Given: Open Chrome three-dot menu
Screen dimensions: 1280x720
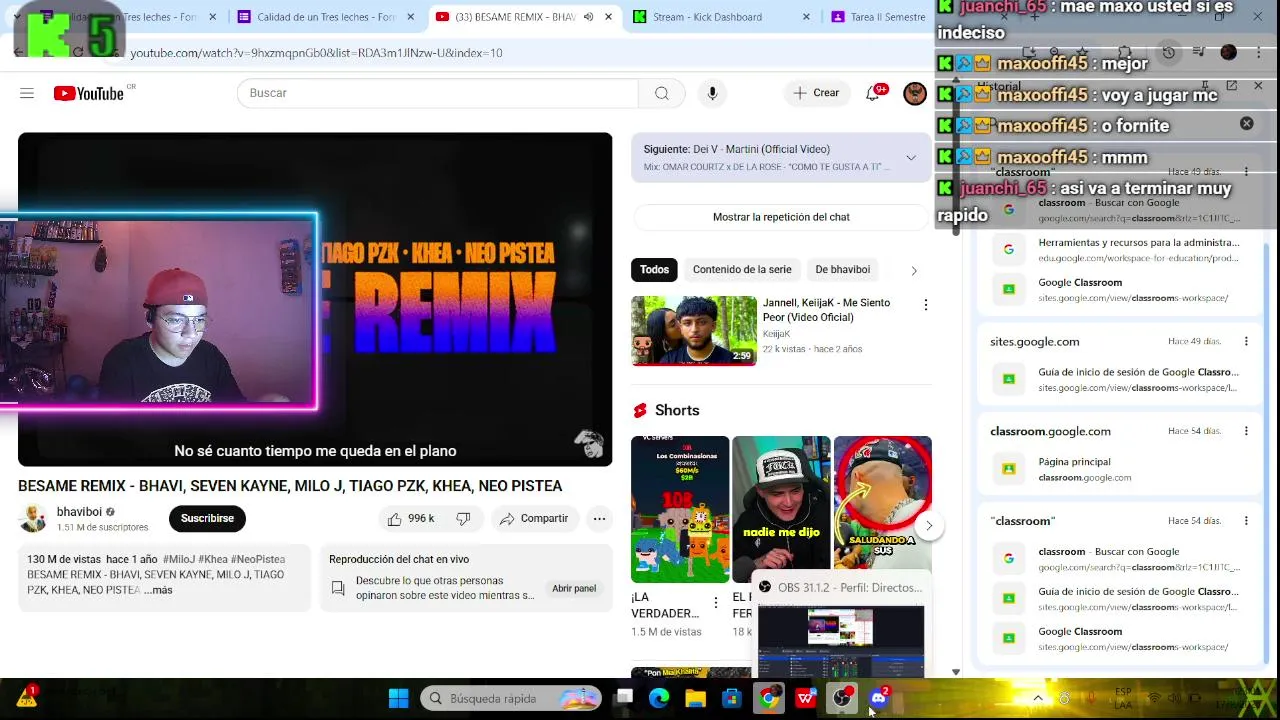Looking at the screenshot, I should pos(1258,53).
